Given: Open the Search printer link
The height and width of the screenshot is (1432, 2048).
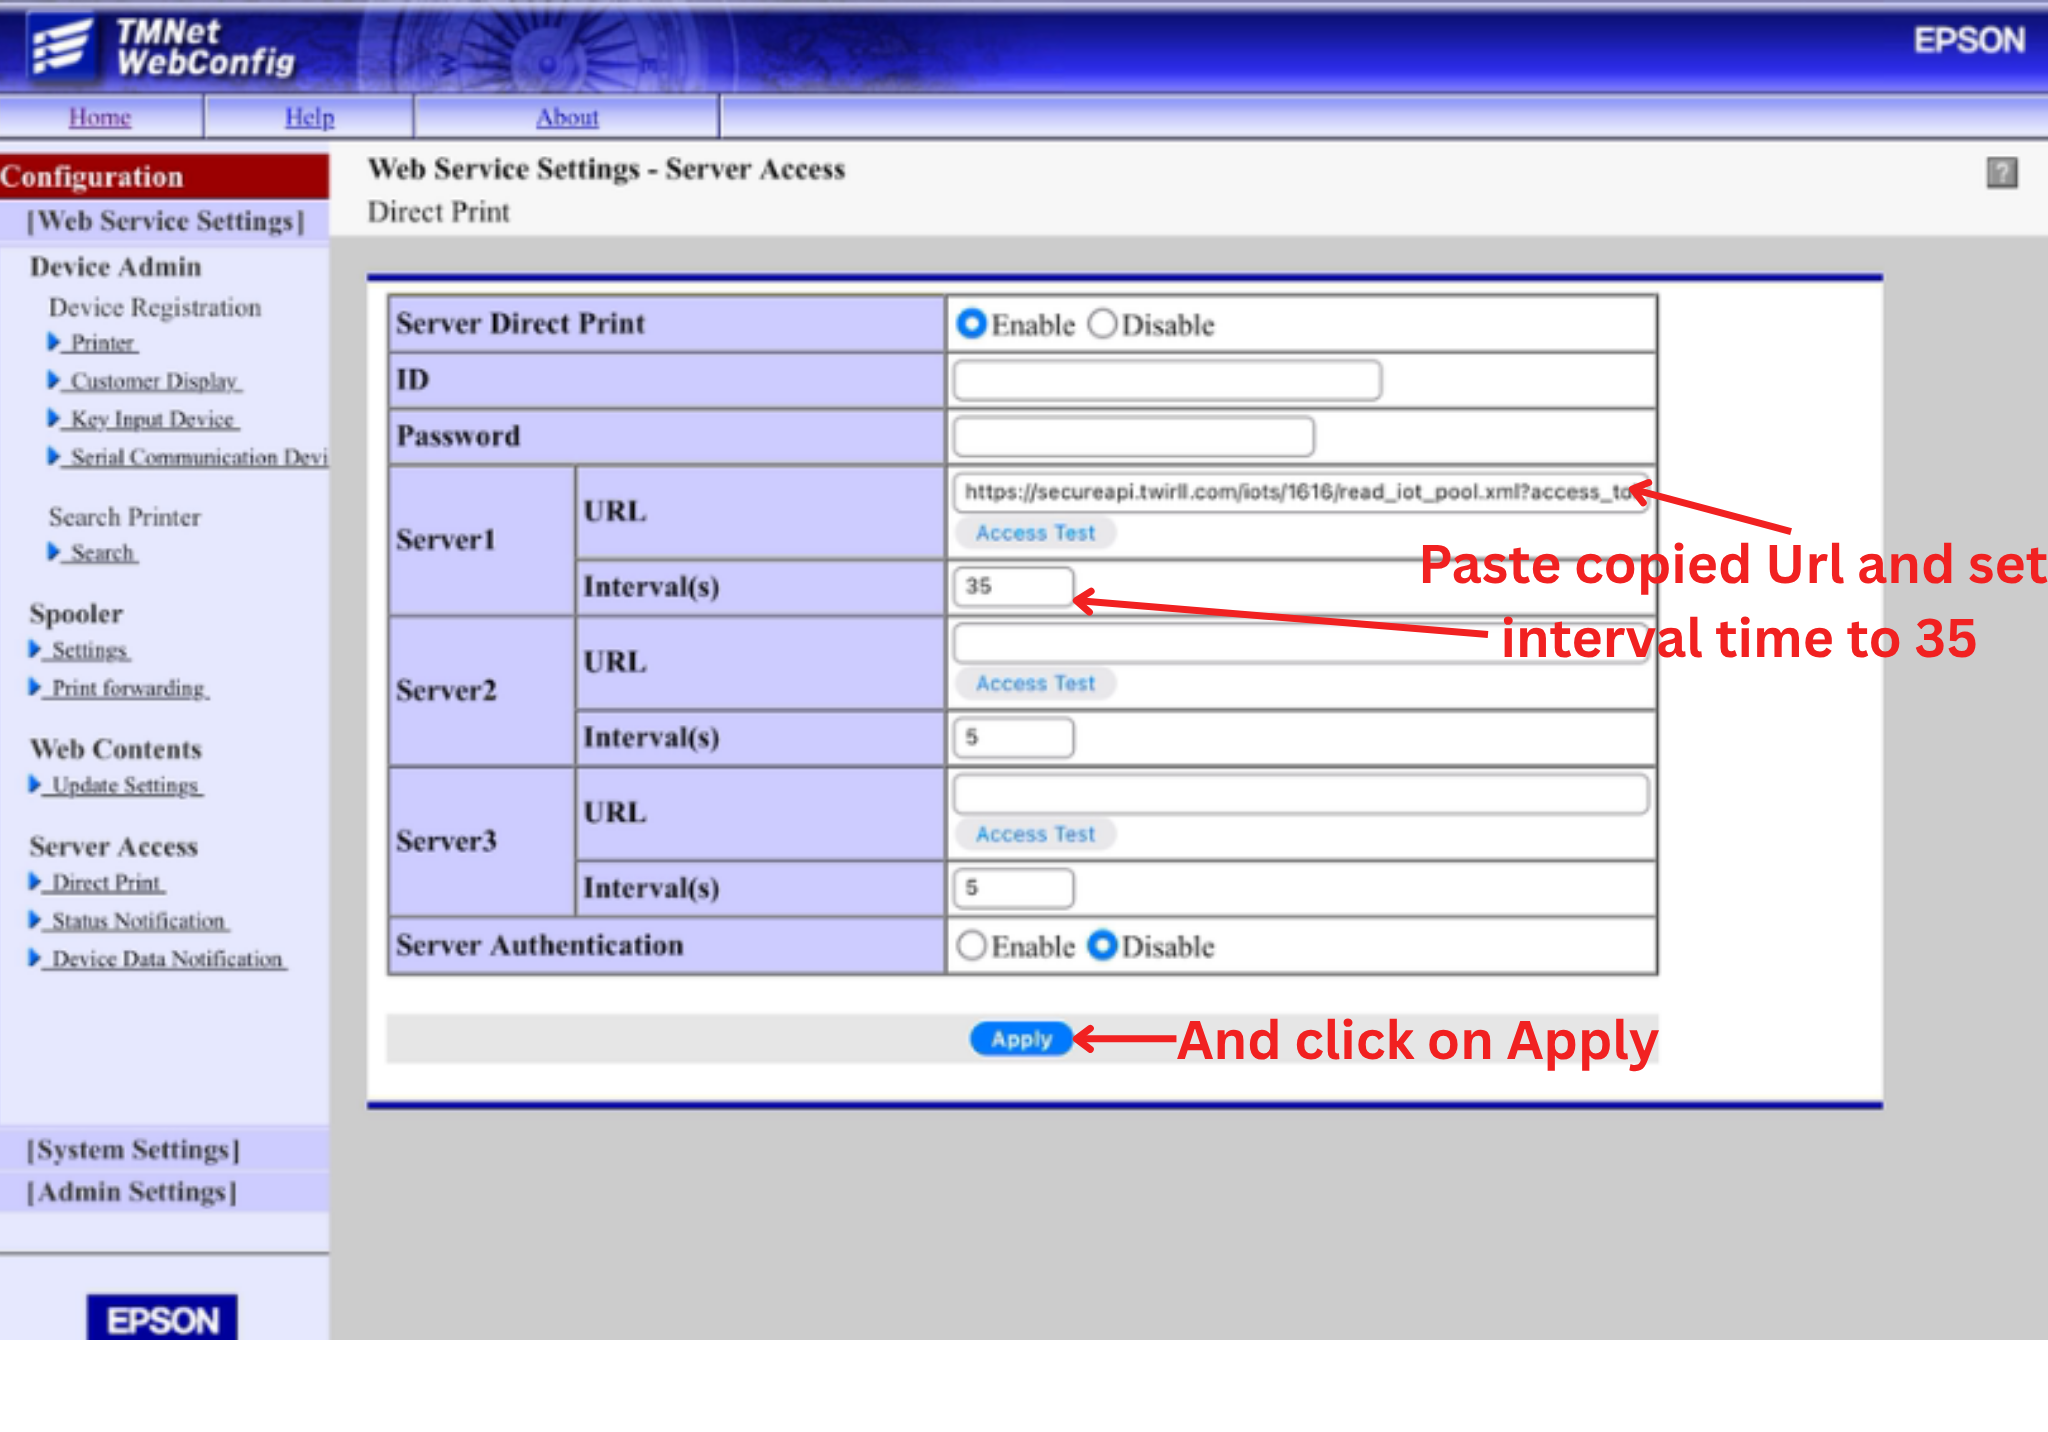Looking at the screenshot, I should point(102,553).
